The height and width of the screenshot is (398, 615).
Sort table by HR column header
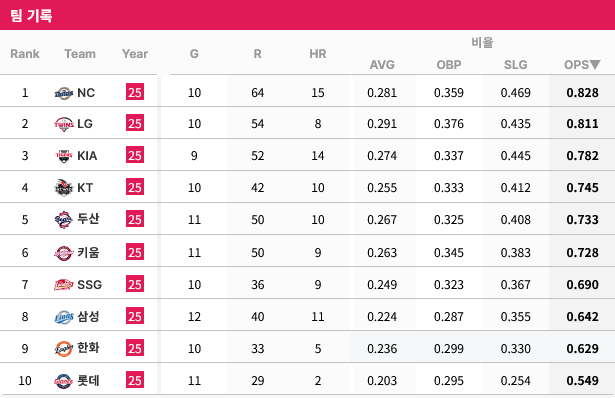tap(318, 54)
